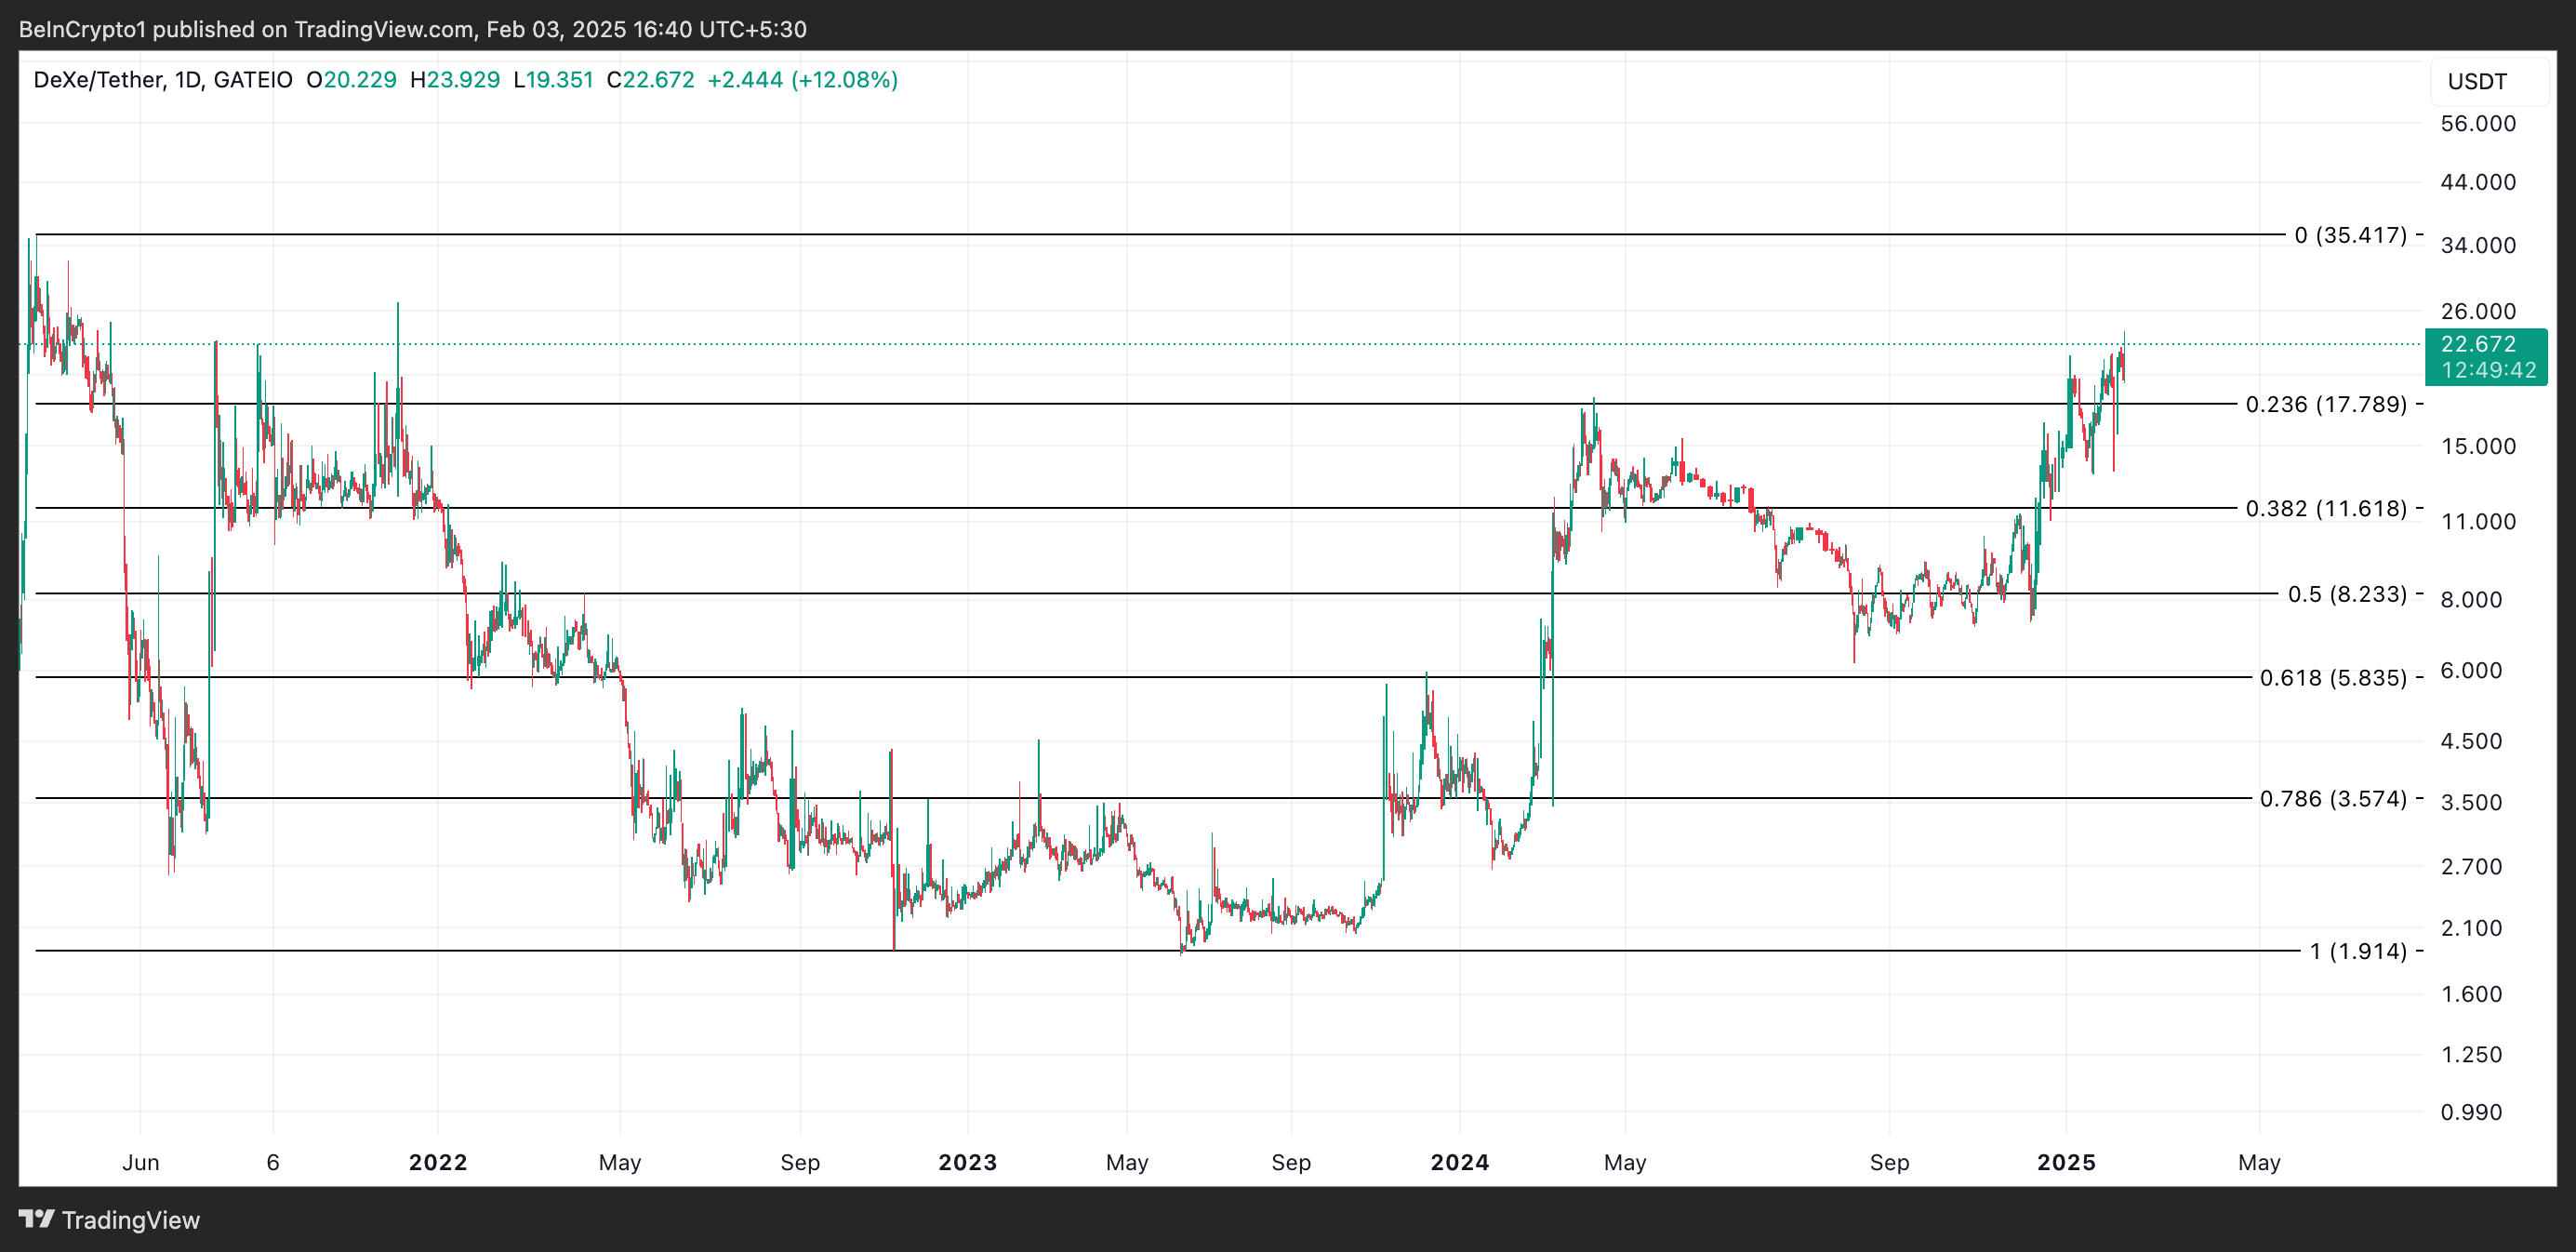
Task: Click the current price label 22.672
Action: click(x=2478, y=344)
